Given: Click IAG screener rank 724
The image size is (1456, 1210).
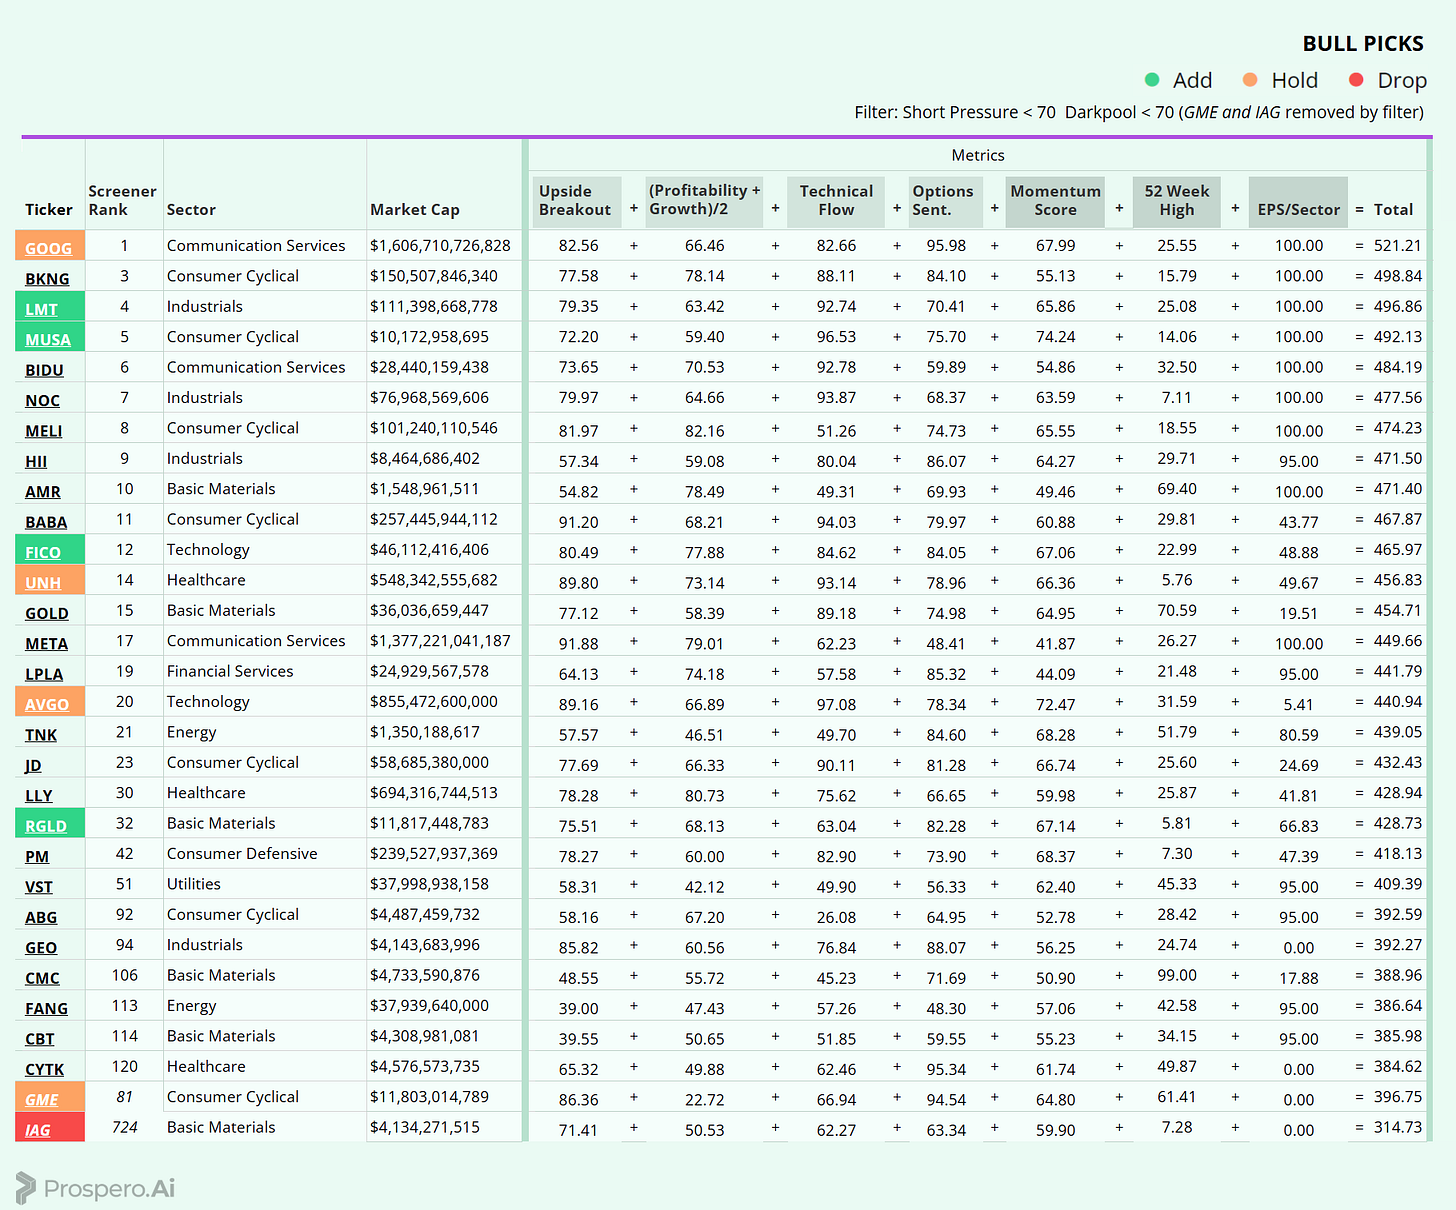Looking at the screenshot, I should 125,1127.
